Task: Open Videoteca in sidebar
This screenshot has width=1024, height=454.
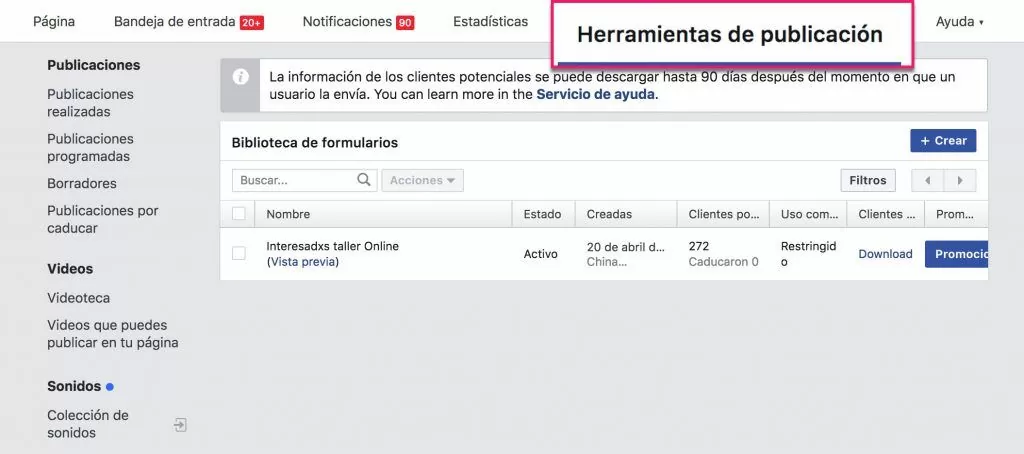Action: pos(78,298)
